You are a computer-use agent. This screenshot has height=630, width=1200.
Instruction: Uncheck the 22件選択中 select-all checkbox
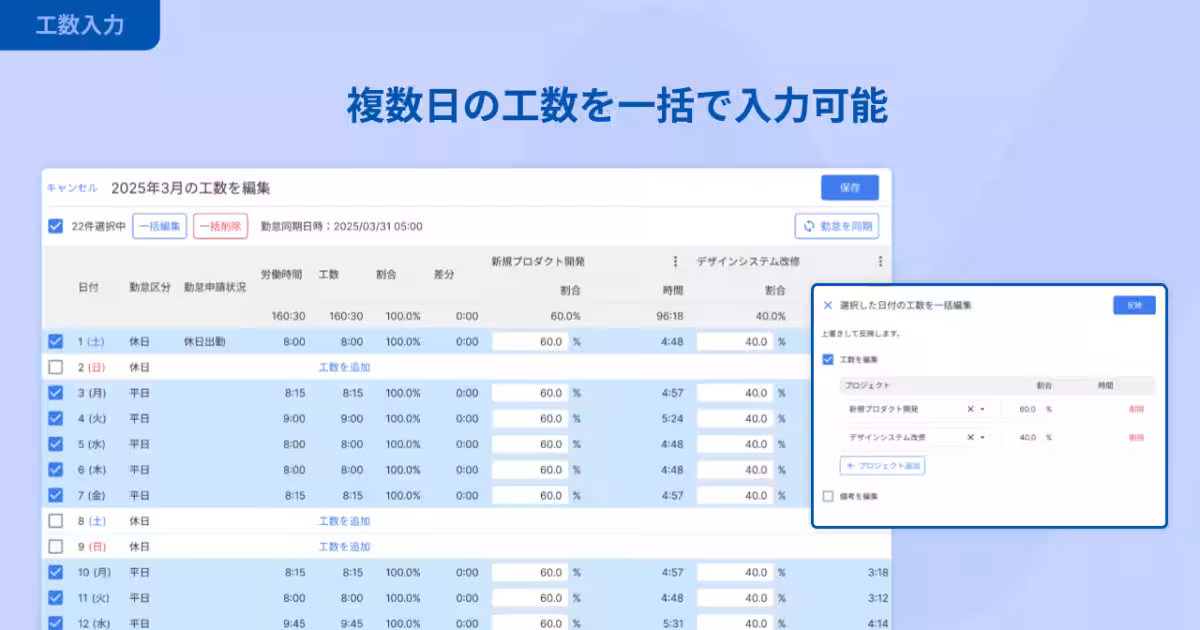point(53,226)
